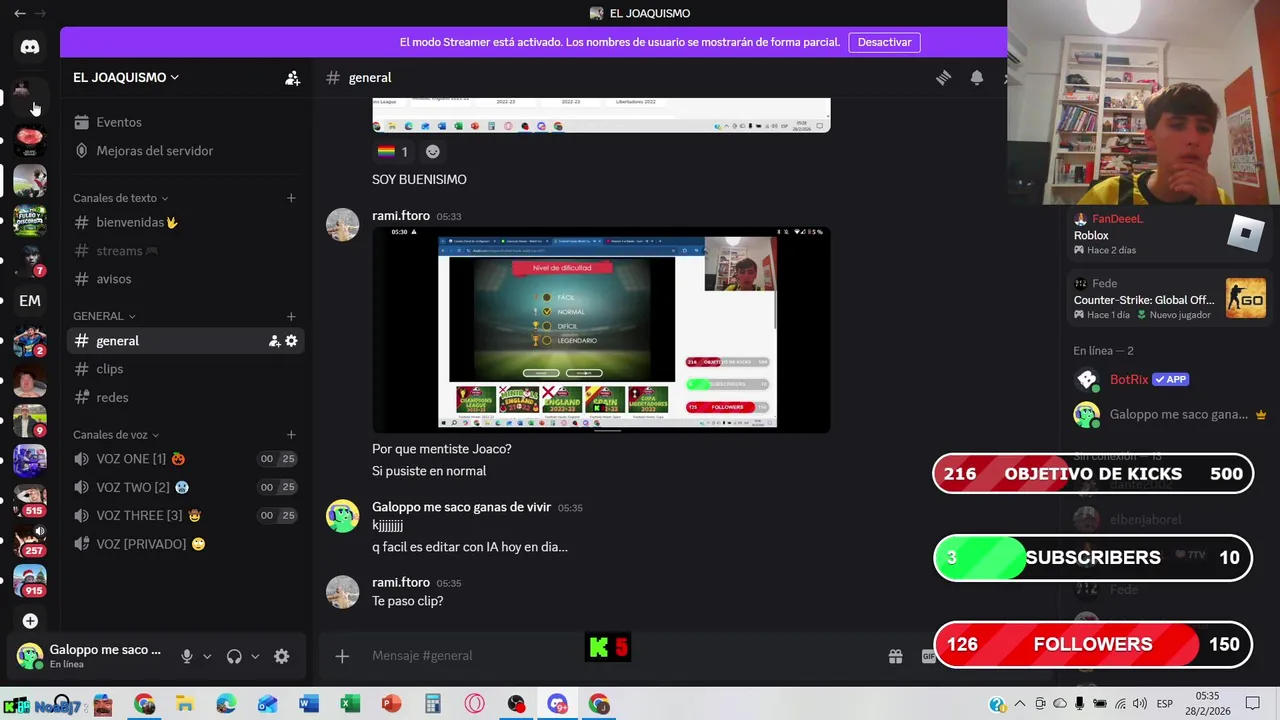The height and width of the screenshot is (720, 1280).
Task: Collapse Canales de voz category
Action: point(116,435)
